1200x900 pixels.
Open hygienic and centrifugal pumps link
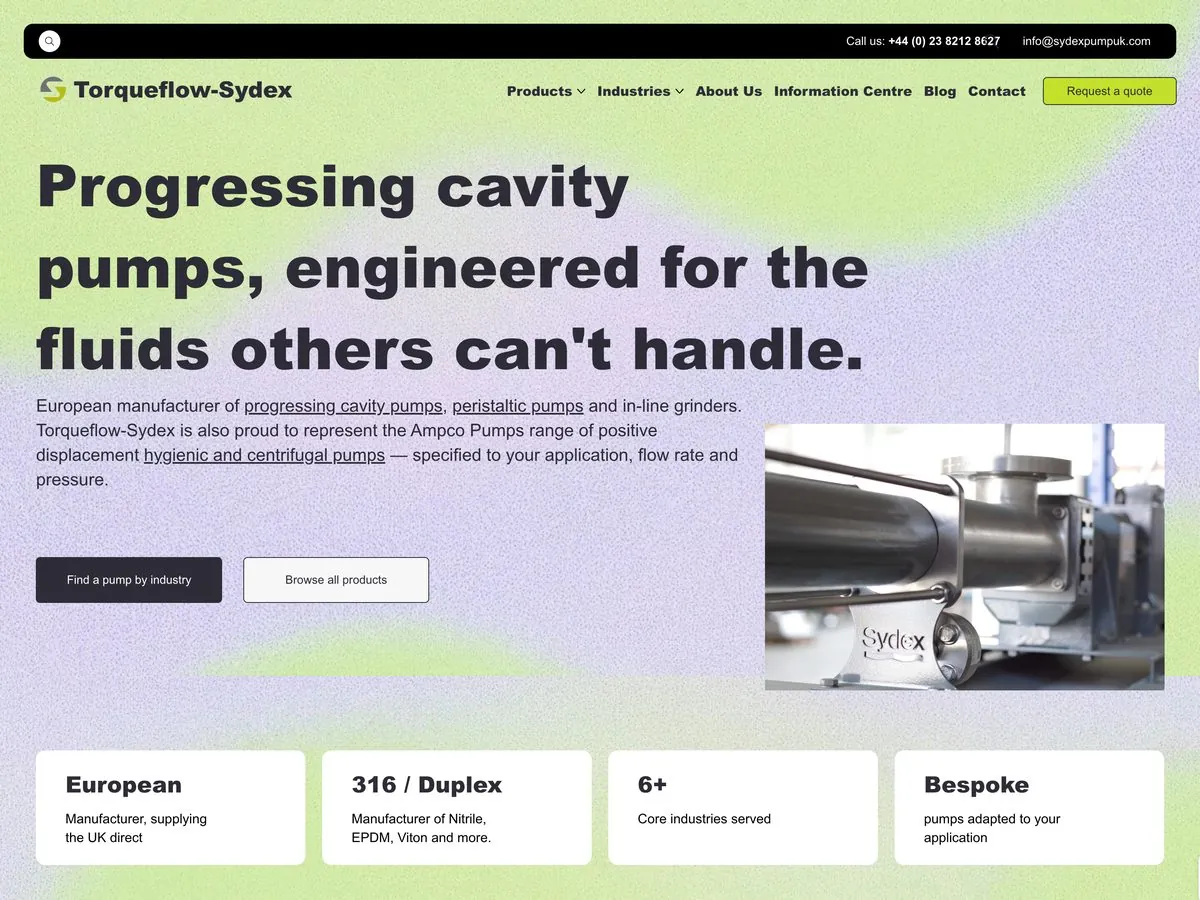click(x=264, y=455)
